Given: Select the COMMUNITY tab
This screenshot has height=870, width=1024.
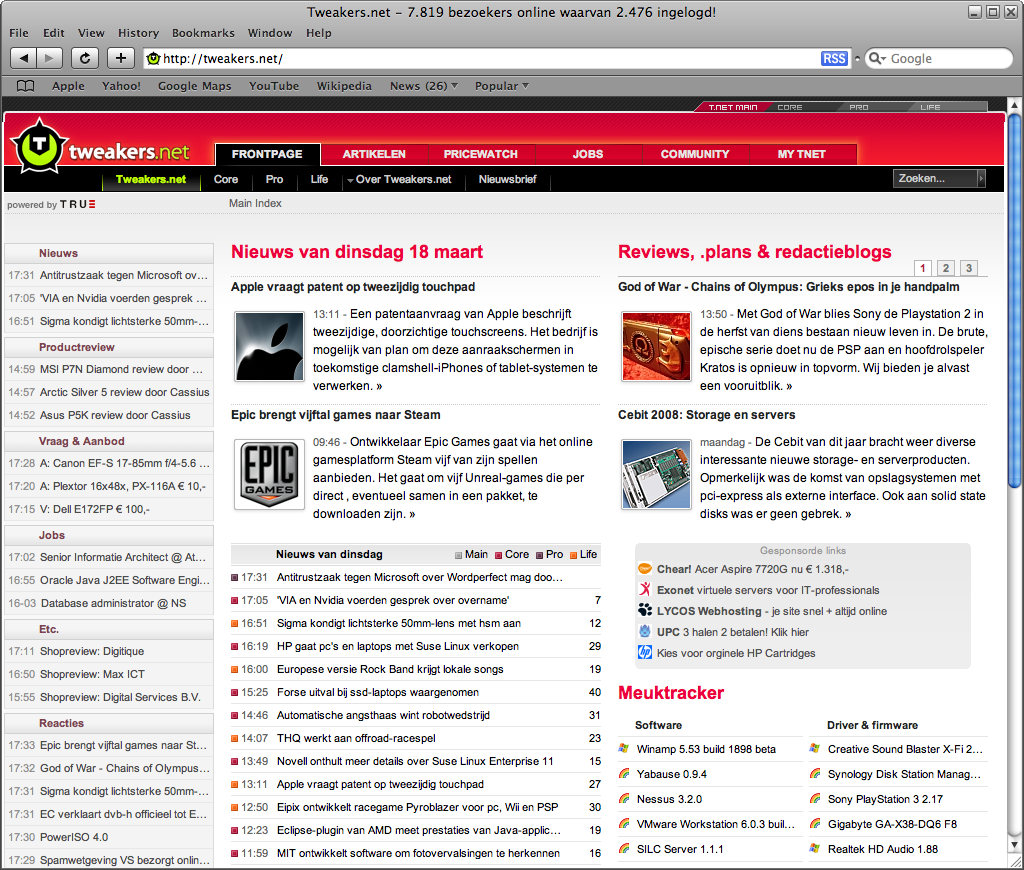Looking at the screenshot, I should click(695, 154).
